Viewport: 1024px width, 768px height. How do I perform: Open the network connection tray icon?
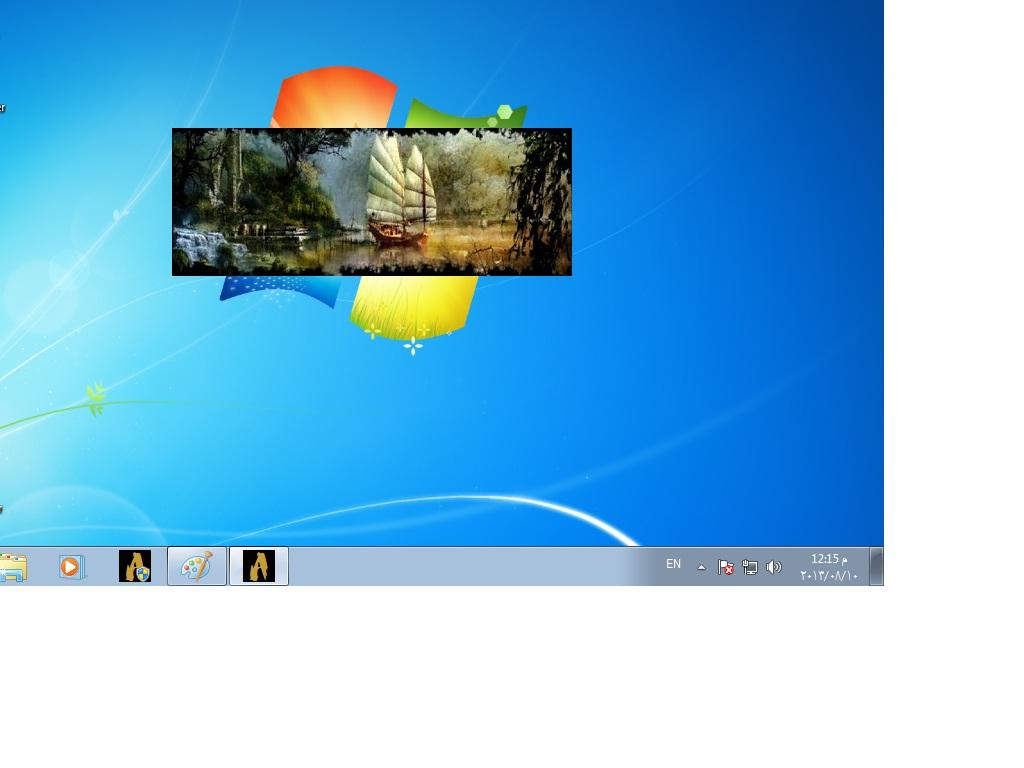click(750, 567)
